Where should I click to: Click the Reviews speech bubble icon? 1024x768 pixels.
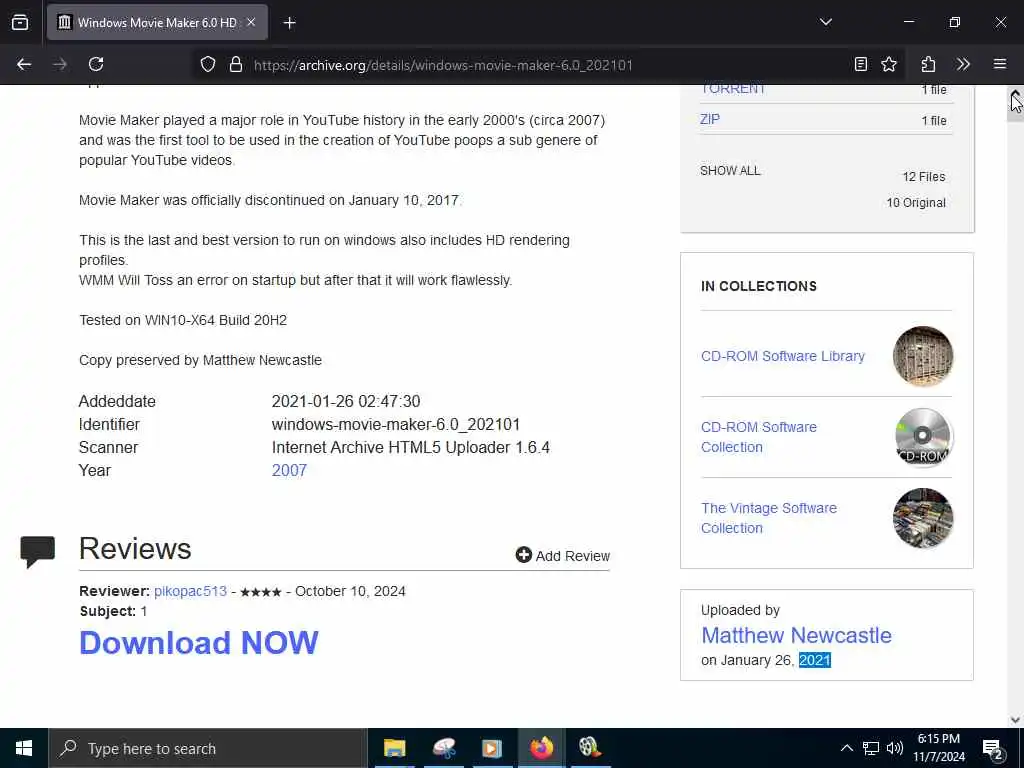37,552
